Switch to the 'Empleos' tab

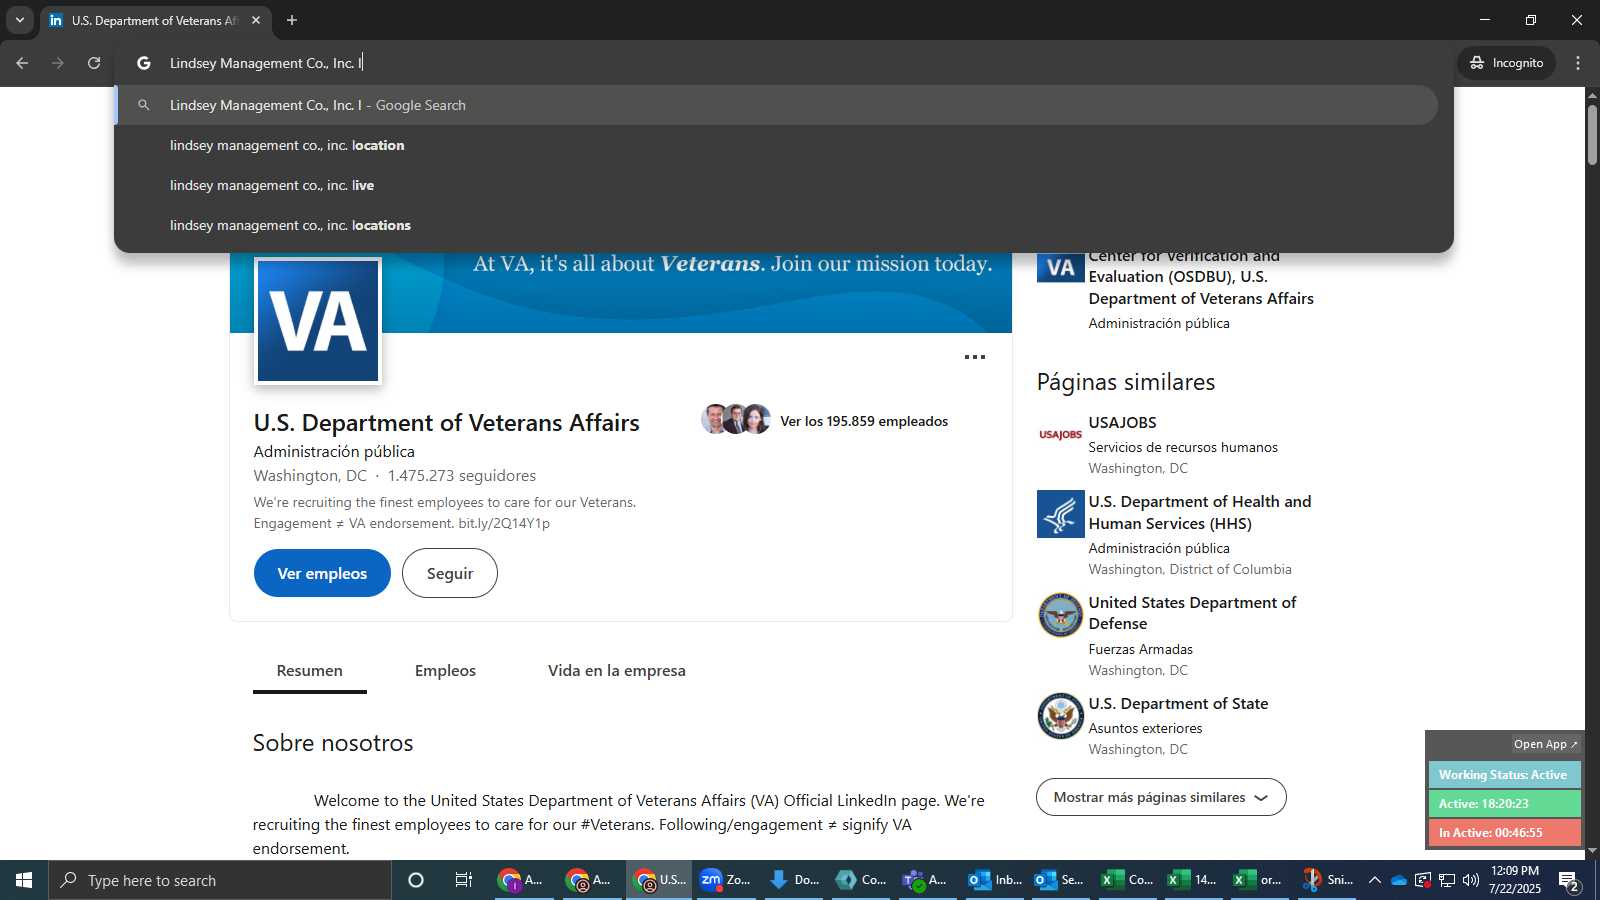coord(445,670)
